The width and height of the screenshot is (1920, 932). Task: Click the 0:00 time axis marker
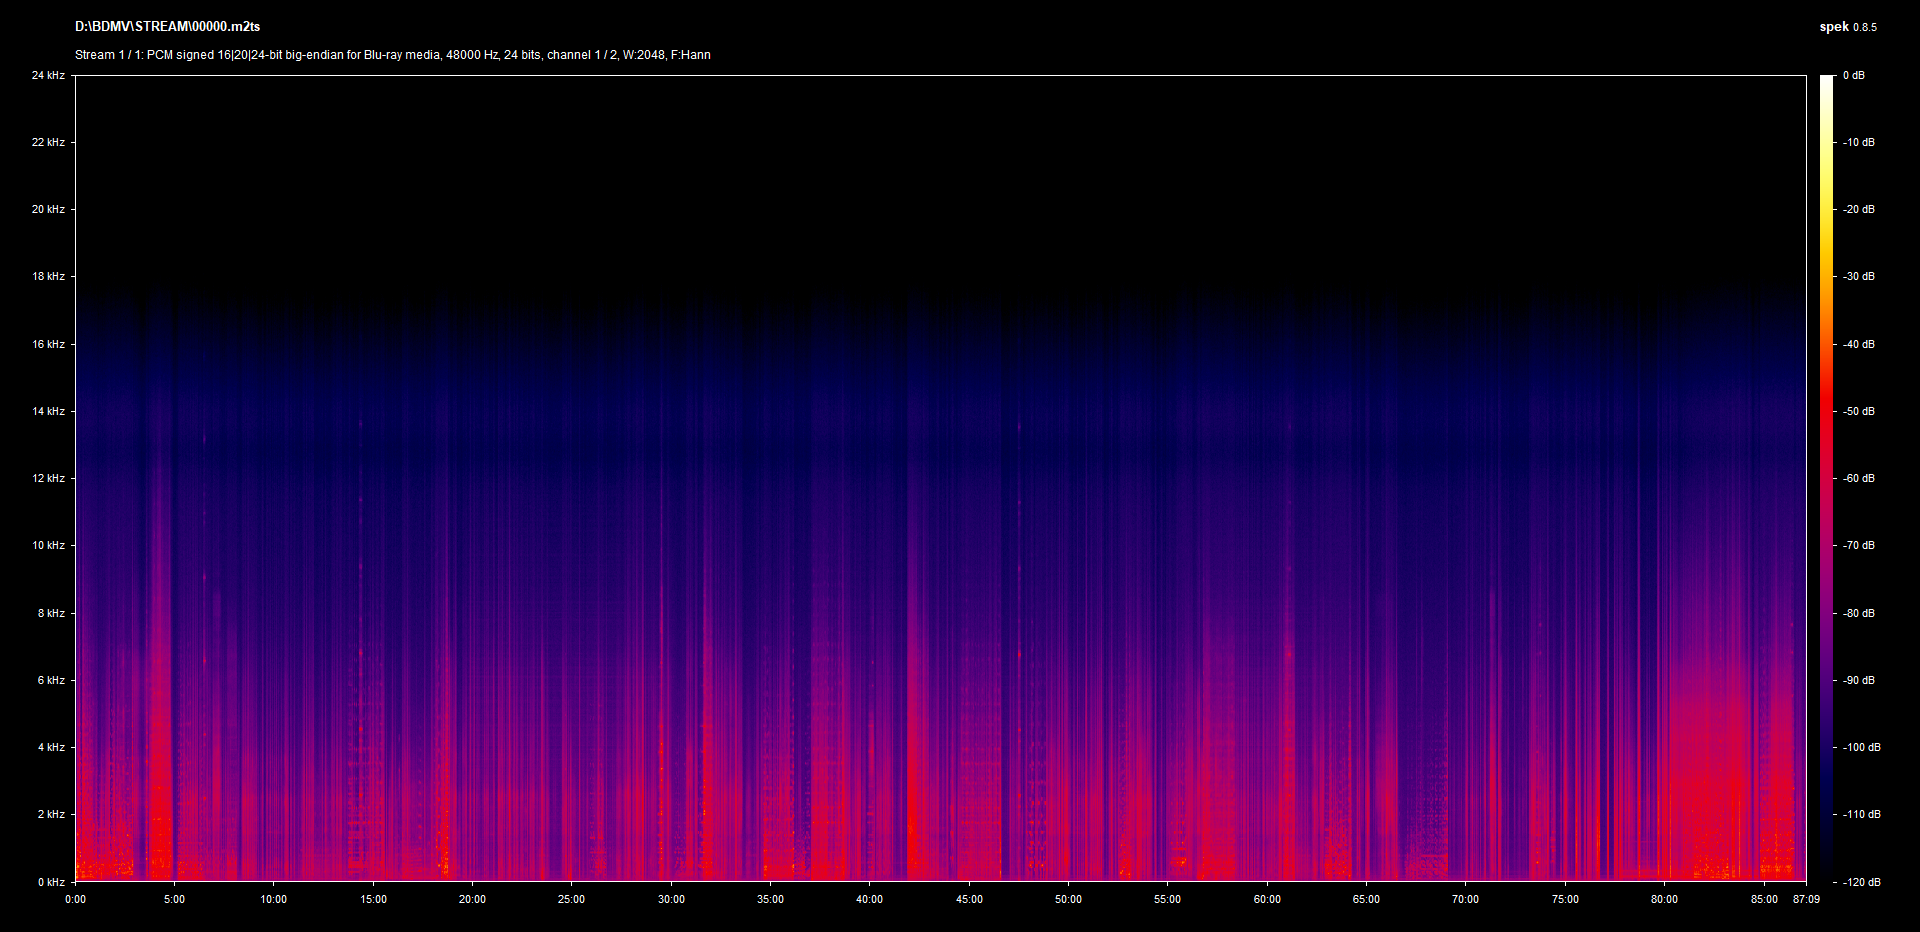[76, 900]
